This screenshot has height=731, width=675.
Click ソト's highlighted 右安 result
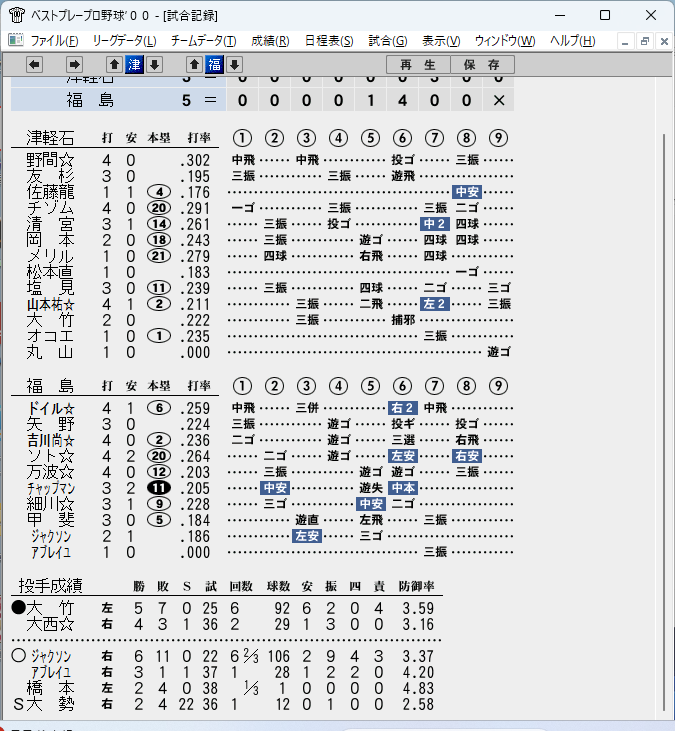[x=467, y=456]
